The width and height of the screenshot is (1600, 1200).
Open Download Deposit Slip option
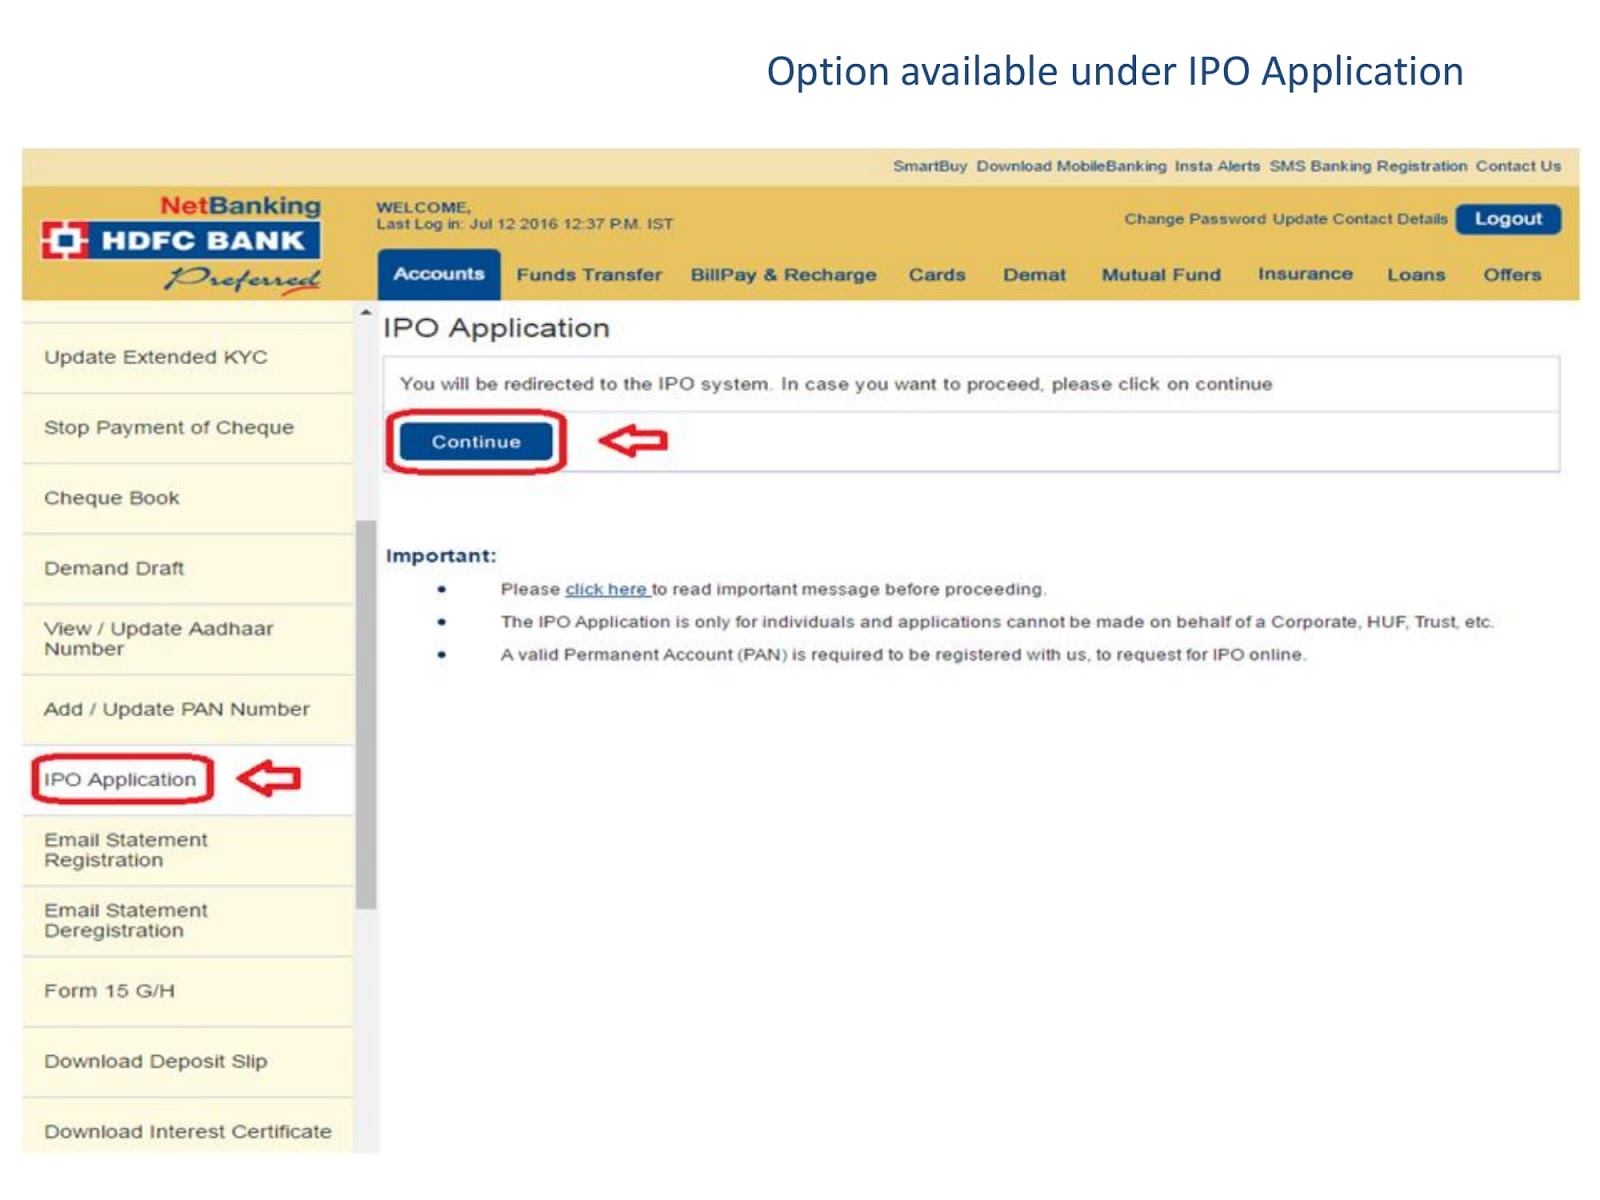[x=187, y=1062]
